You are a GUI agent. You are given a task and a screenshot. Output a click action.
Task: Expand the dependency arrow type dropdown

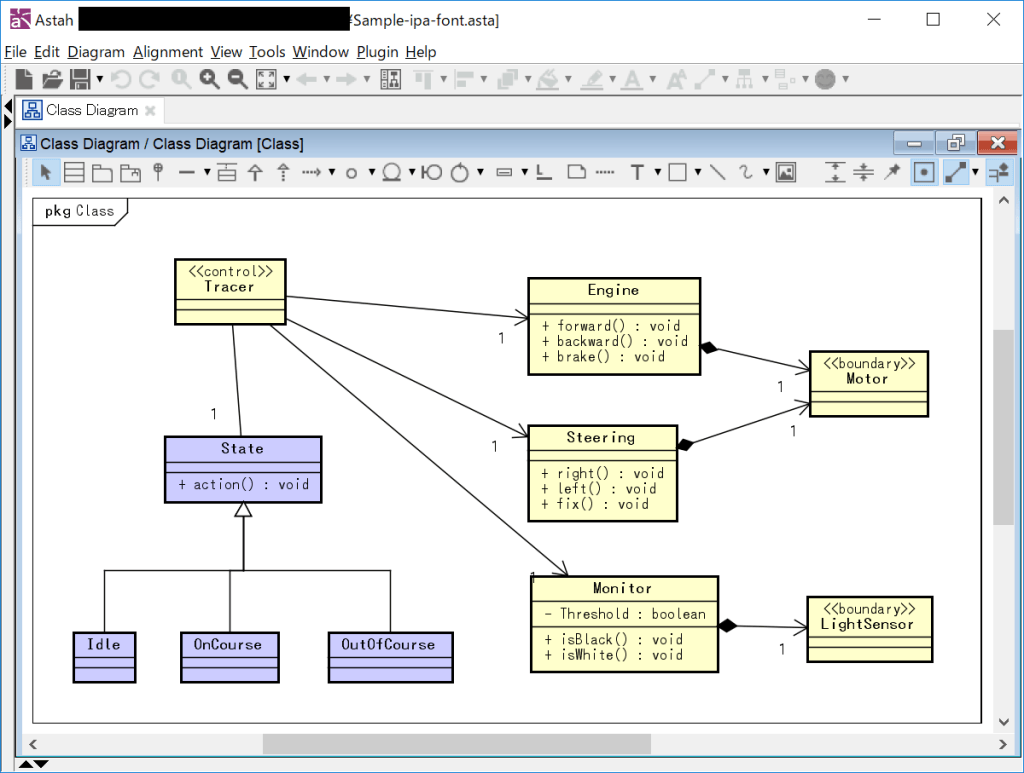[332, 172]
